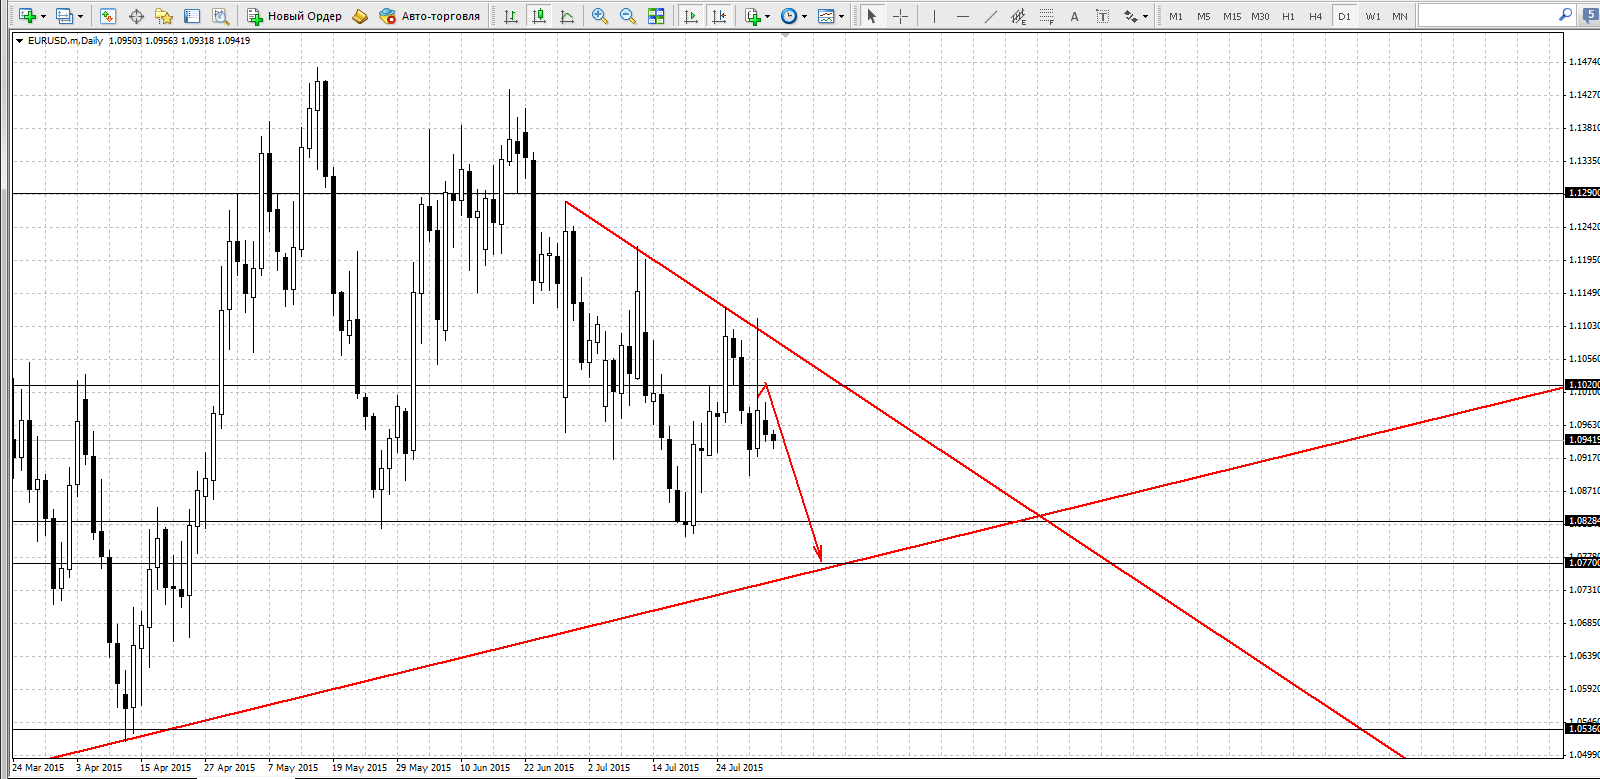Toggle Chart Shift

719,16
